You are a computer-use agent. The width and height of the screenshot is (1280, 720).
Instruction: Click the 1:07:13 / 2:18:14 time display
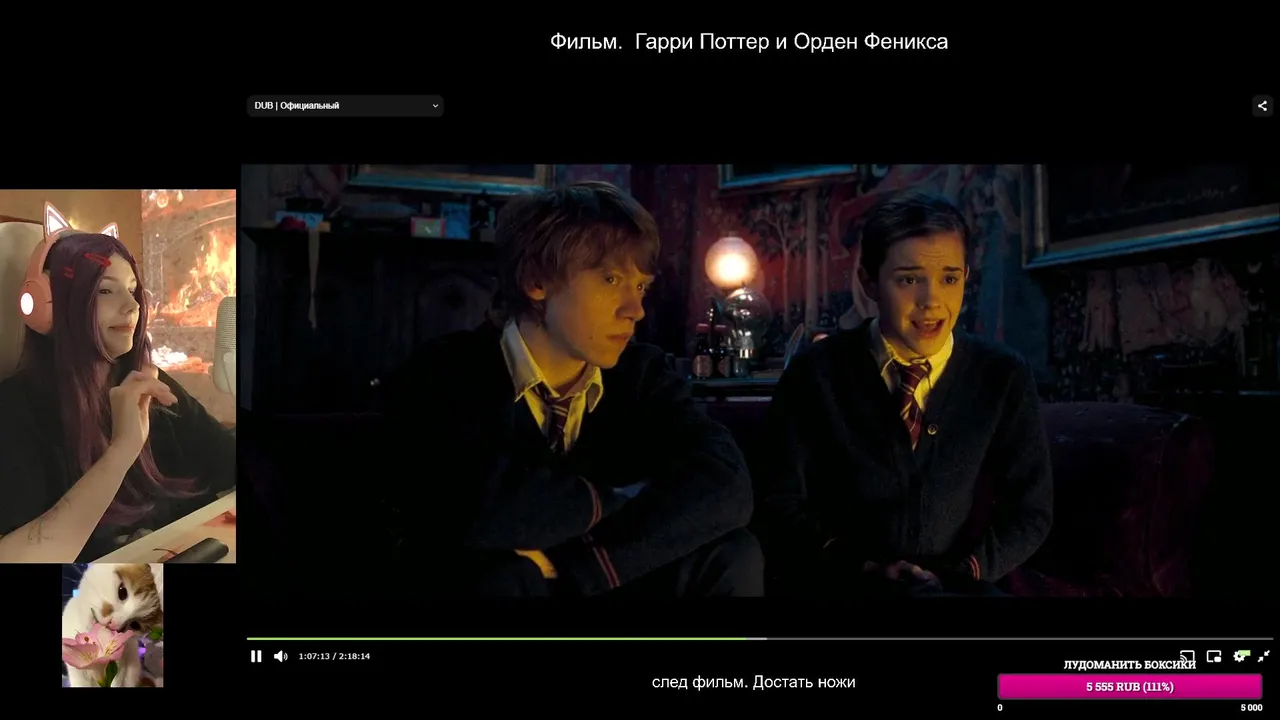click(334, 656)
